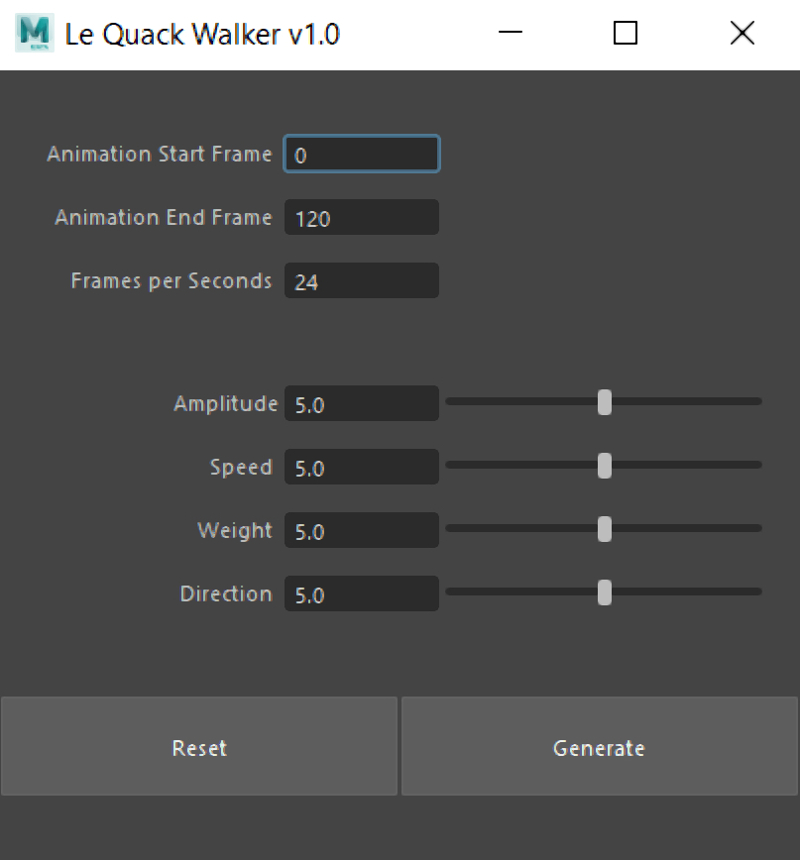Click the window title 'Le Quack Walker v1.0'

(202, 34)
